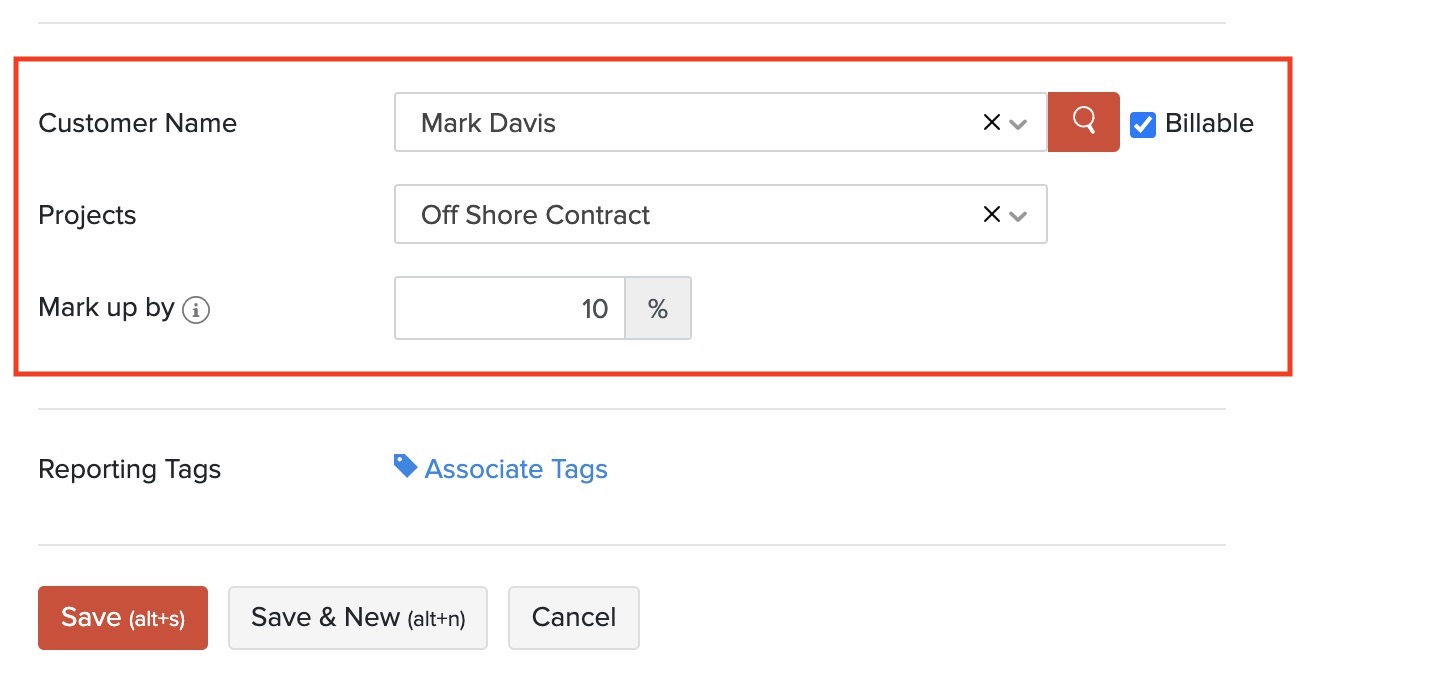Click the Projects field label

[87, 215]
